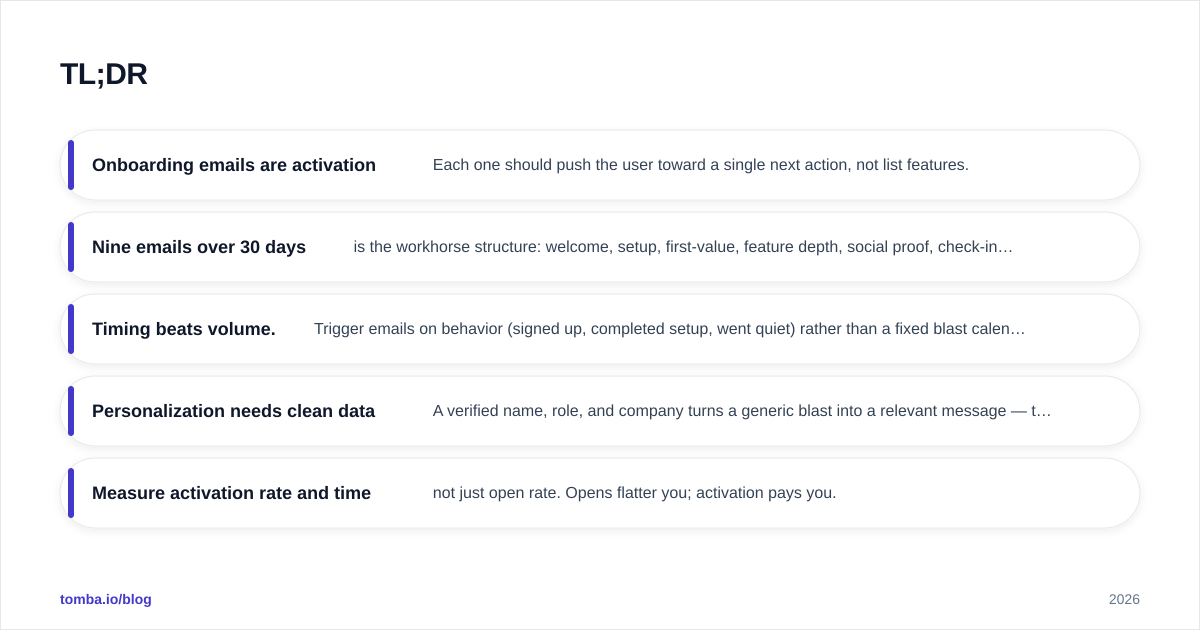Click the 2026 year label

tap(1124, 599)
